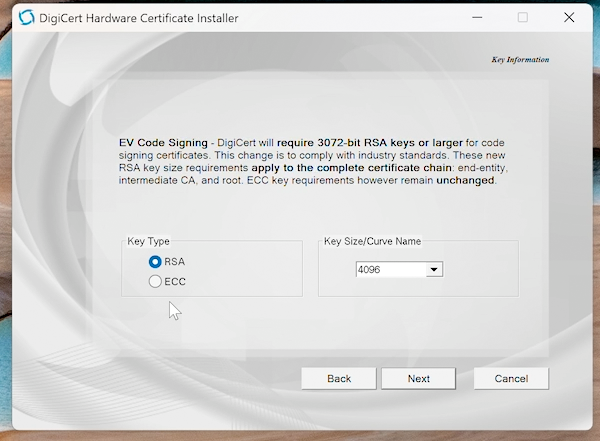Go to previous step with Back
The width and height of the screenshot is (600, 441).
[339, 378]
